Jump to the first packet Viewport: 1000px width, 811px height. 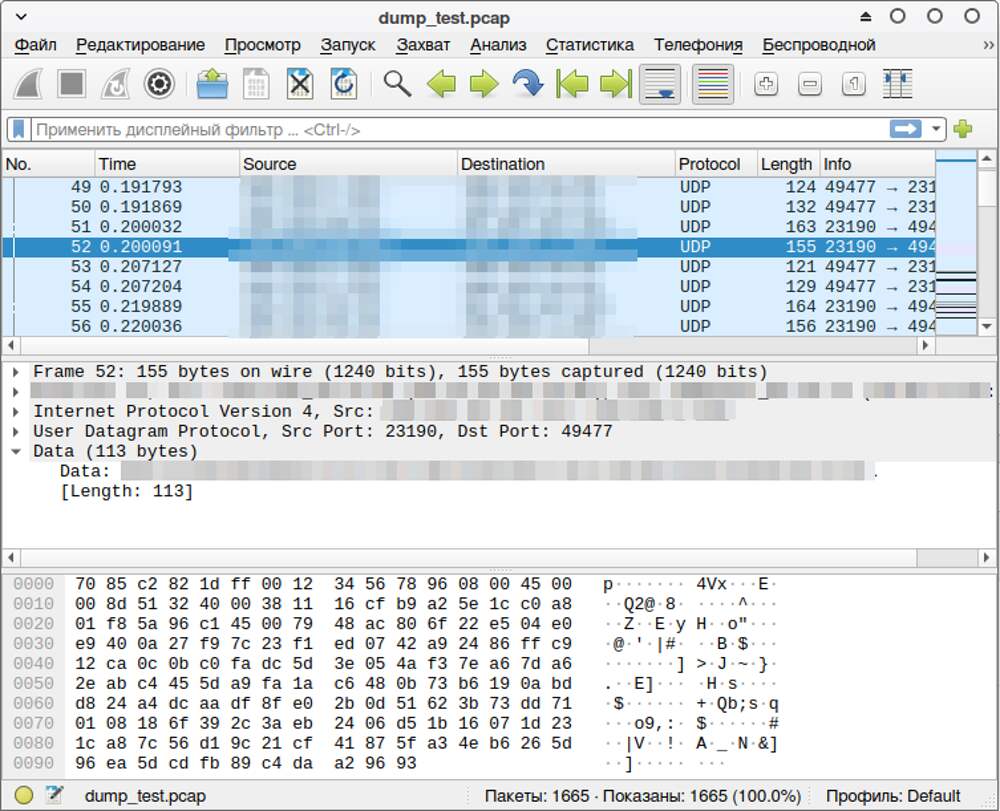coord(572,84)
